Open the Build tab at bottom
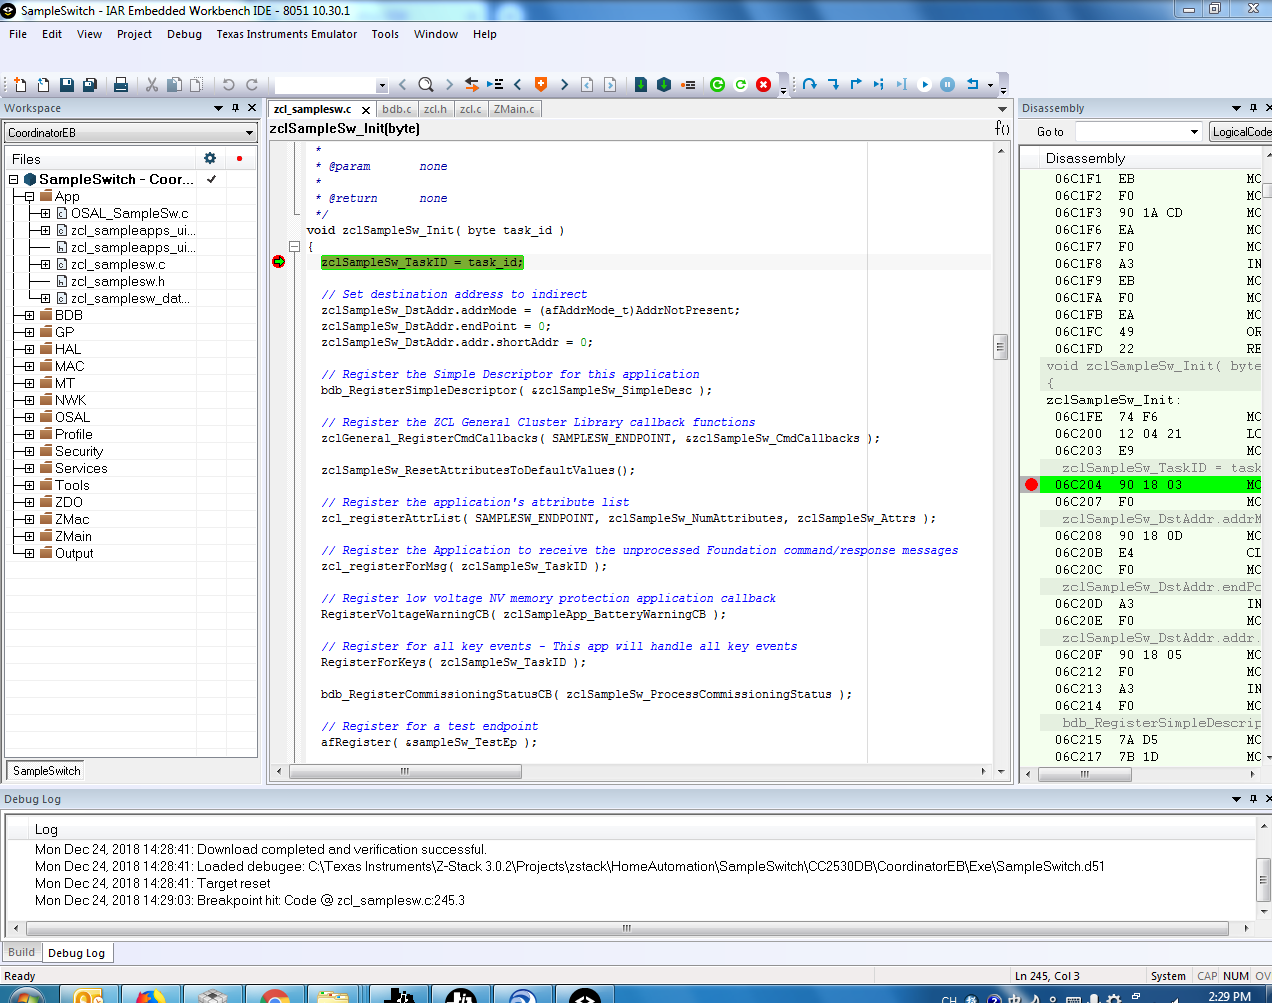The height and width of the screenshot is (1003, 1272). 21,952
